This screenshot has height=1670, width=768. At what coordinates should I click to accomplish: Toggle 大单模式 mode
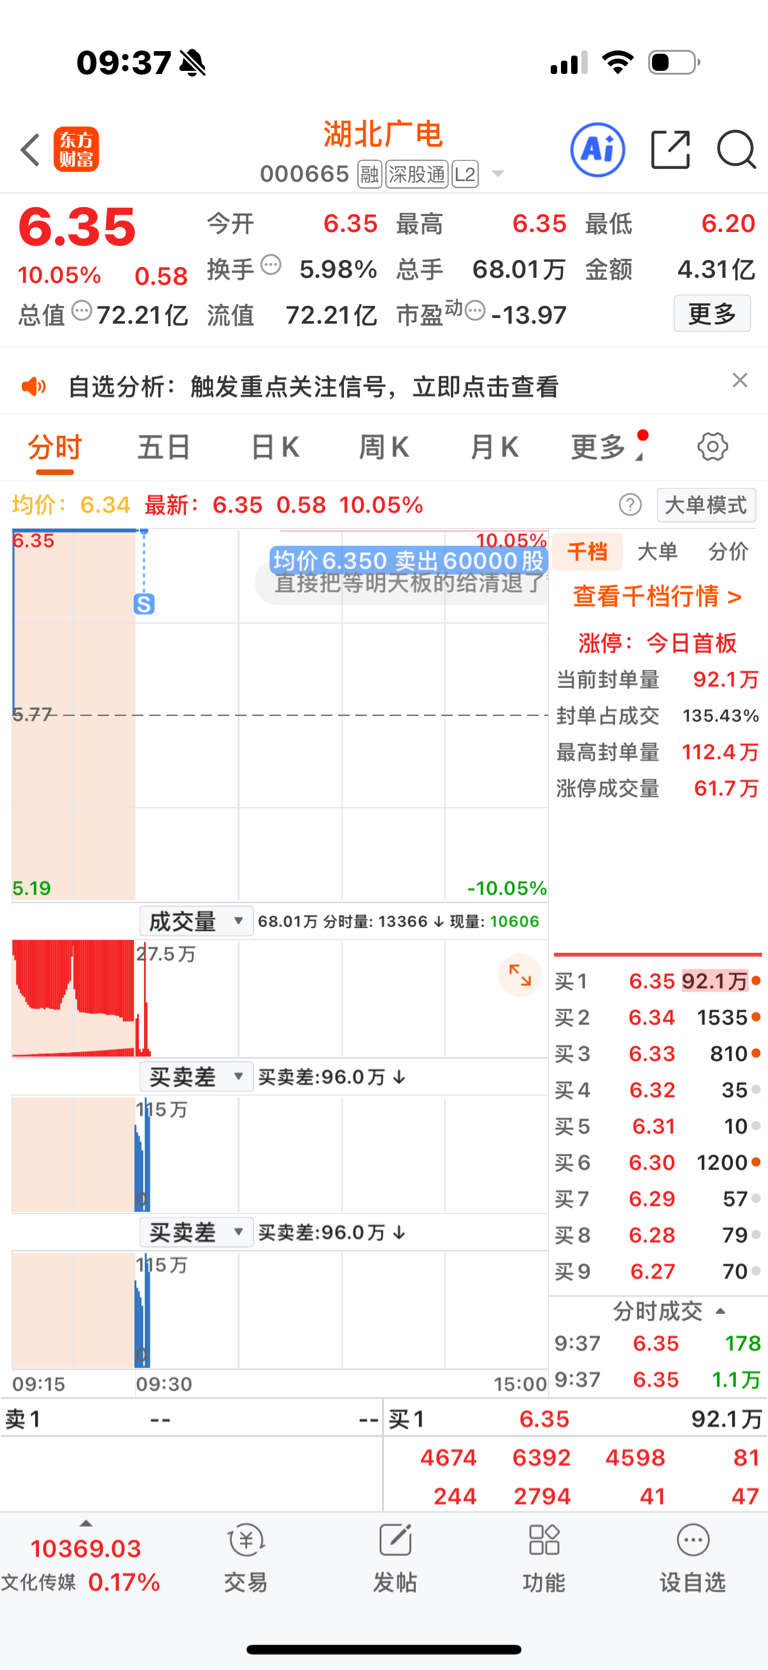coord(706,505)
